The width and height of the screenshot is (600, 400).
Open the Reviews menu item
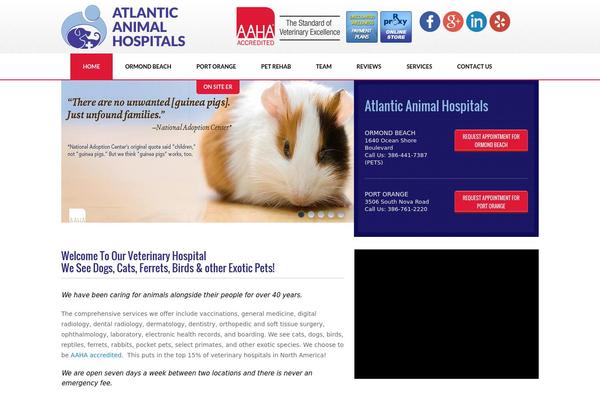(369, 67)
